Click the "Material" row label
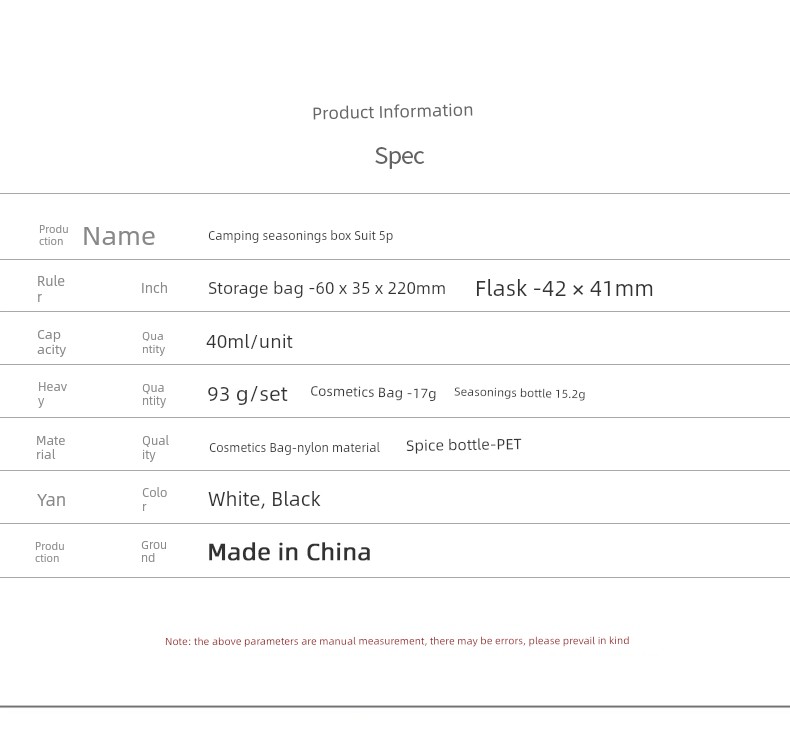The width and height of the screenshot is (790, 744). tap(50, 447)
